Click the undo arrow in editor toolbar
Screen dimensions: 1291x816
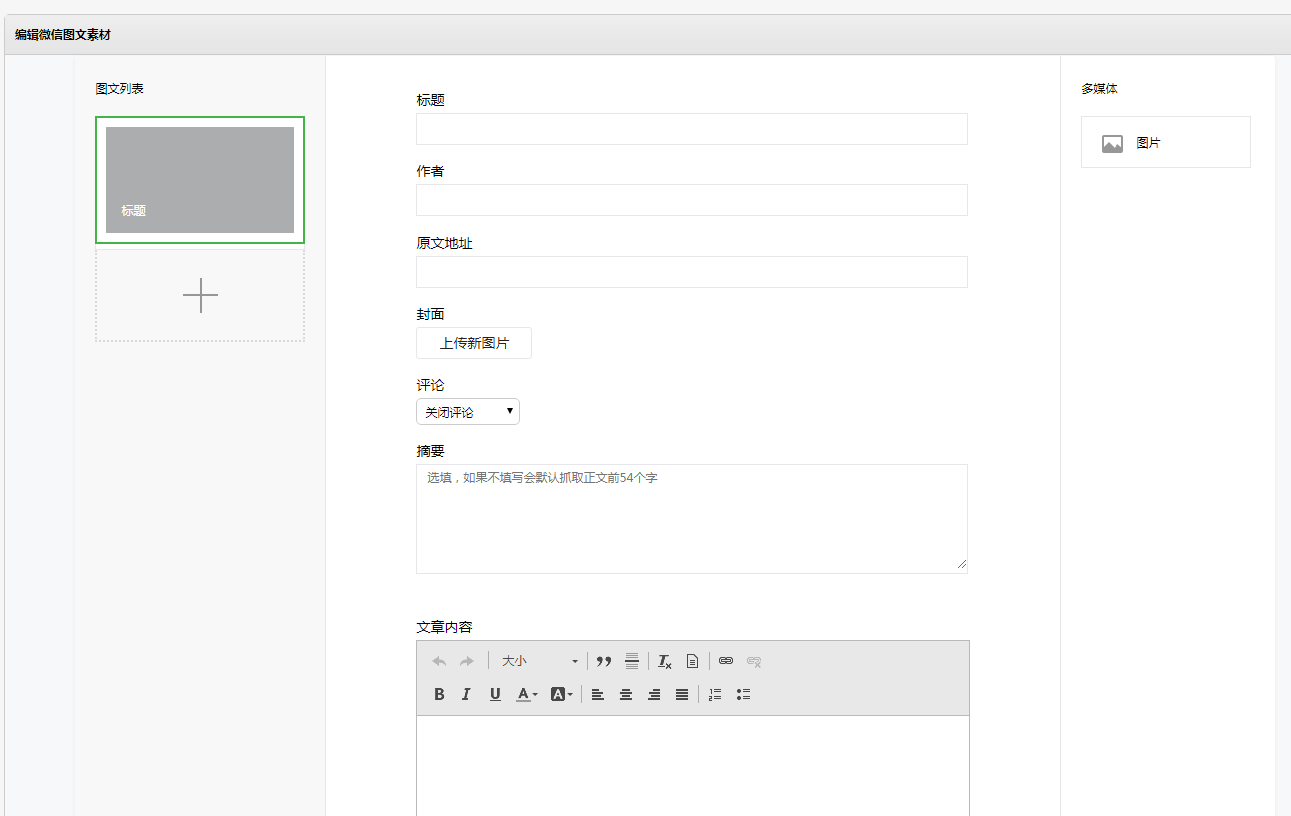pos(439,661)
